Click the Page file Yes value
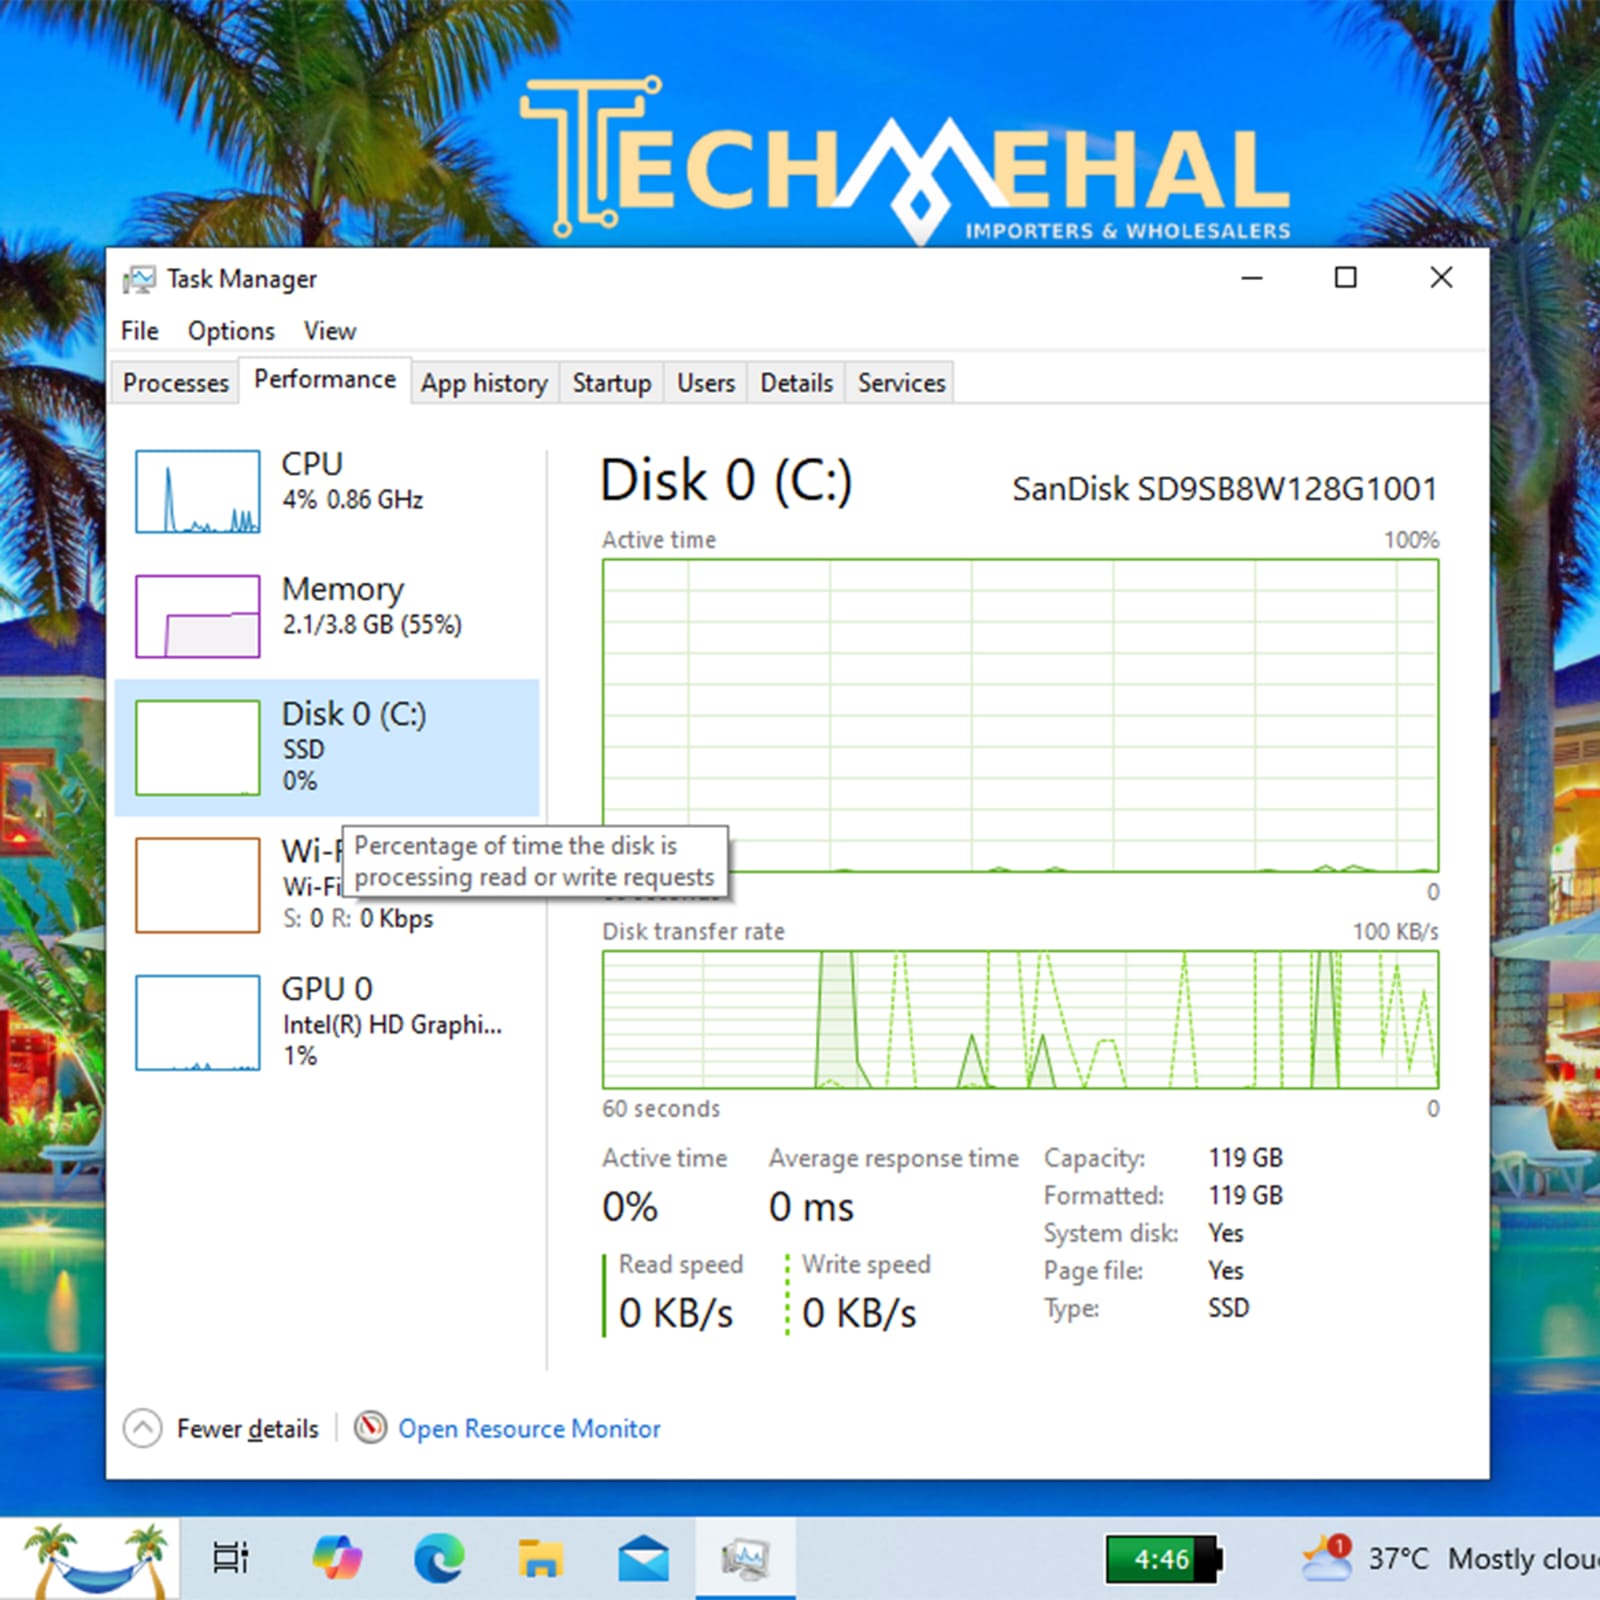This screenshot has height=1600, width=1600. (x=1226, y=1271)
